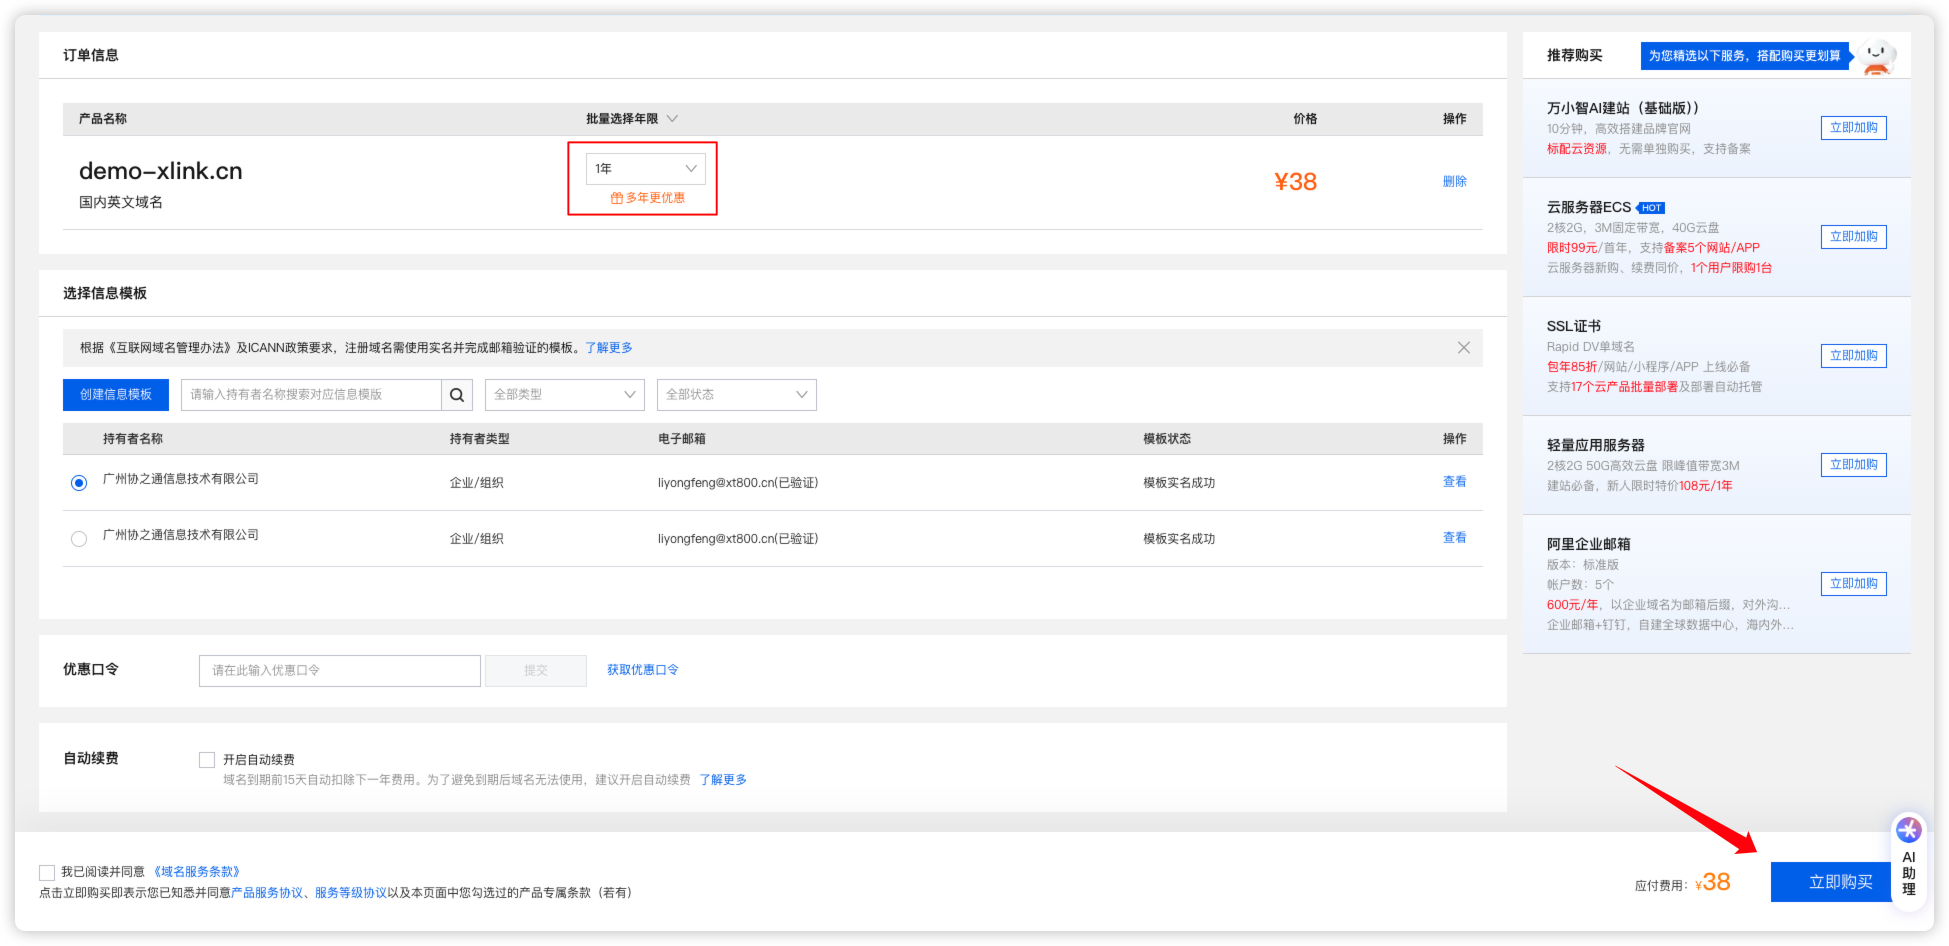Click the 创建信息模板 button
1949x946 pixels.
pos(116,395)
